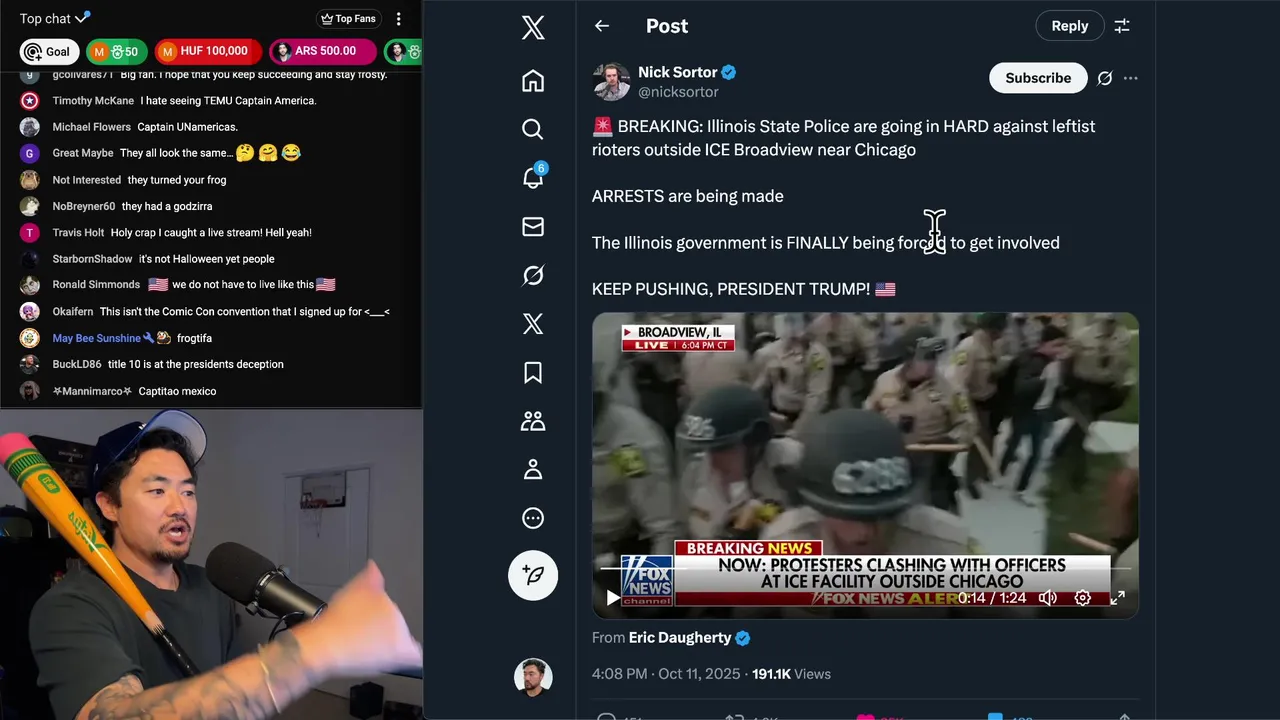Screen dimensions: 1280x720
Task: Click the Subscribe button
Action: coord(1038,78)
